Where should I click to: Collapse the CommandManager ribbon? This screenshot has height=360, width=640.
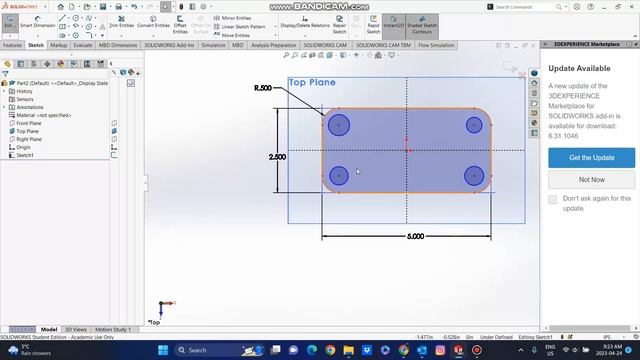click(x=635, y=36)
